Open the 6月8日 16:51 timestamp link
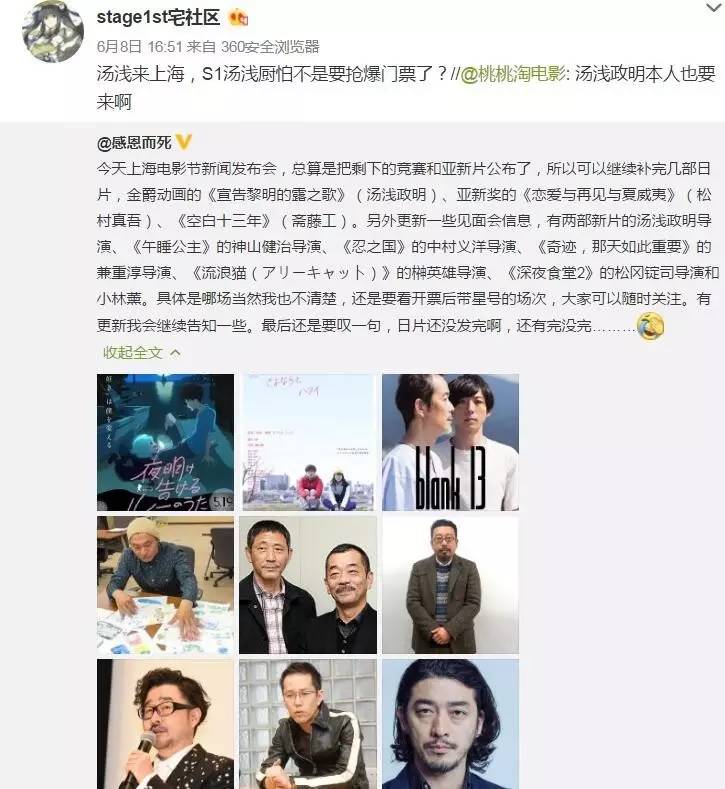 (x=139, y=47)
